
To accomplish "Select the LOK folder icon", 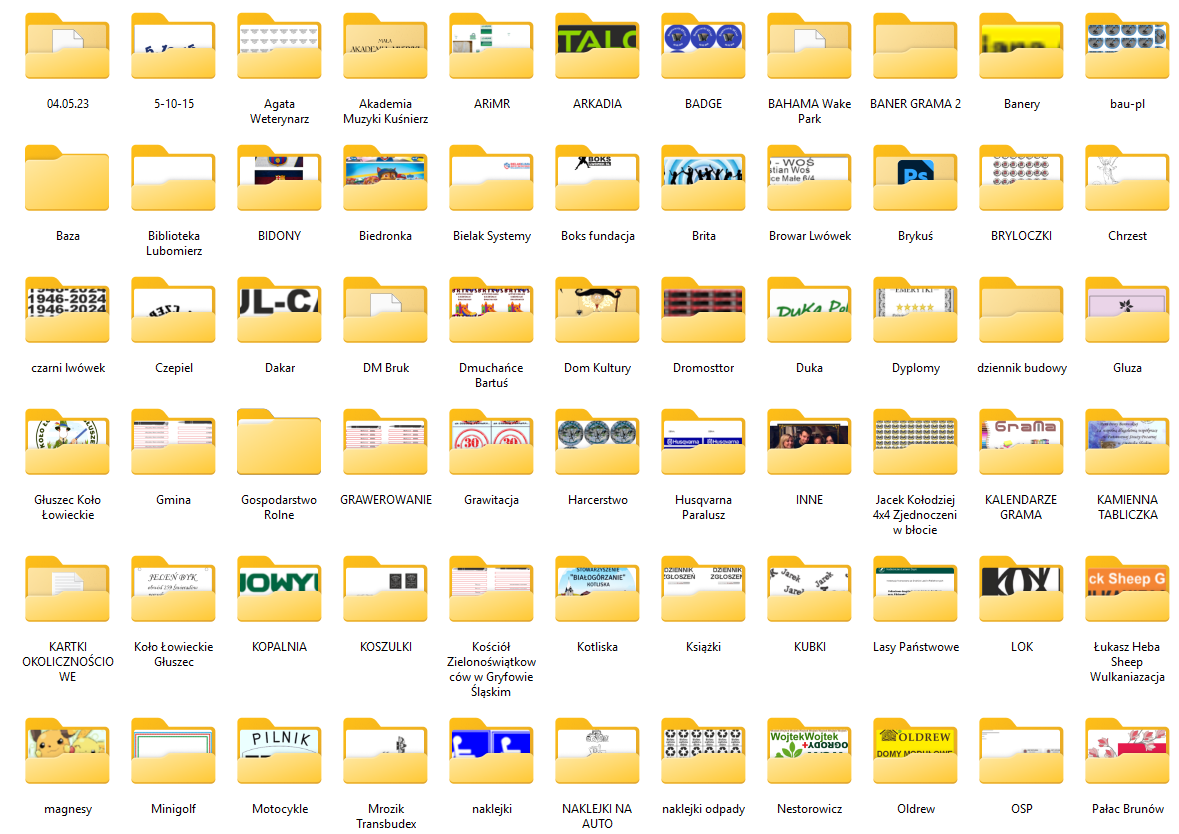I will [1021, 589].
